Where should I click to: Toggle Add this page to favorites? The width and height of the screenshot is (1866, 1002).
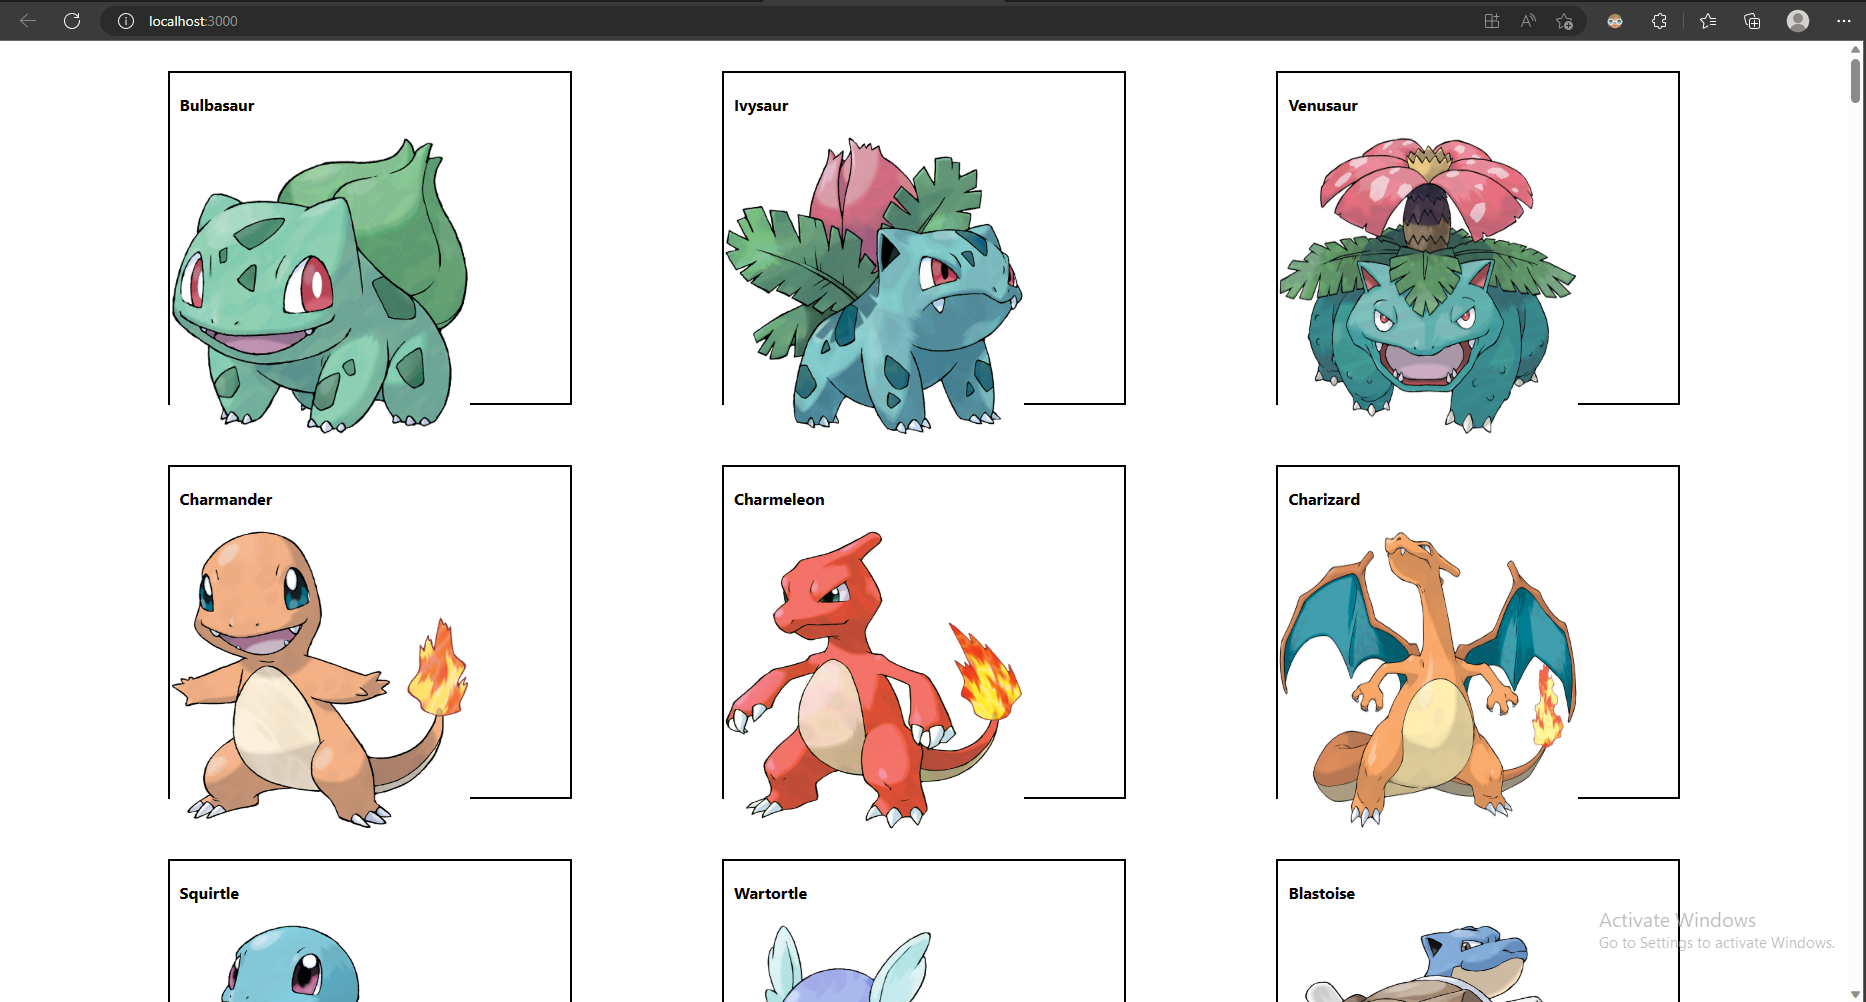click(1565, 20)
